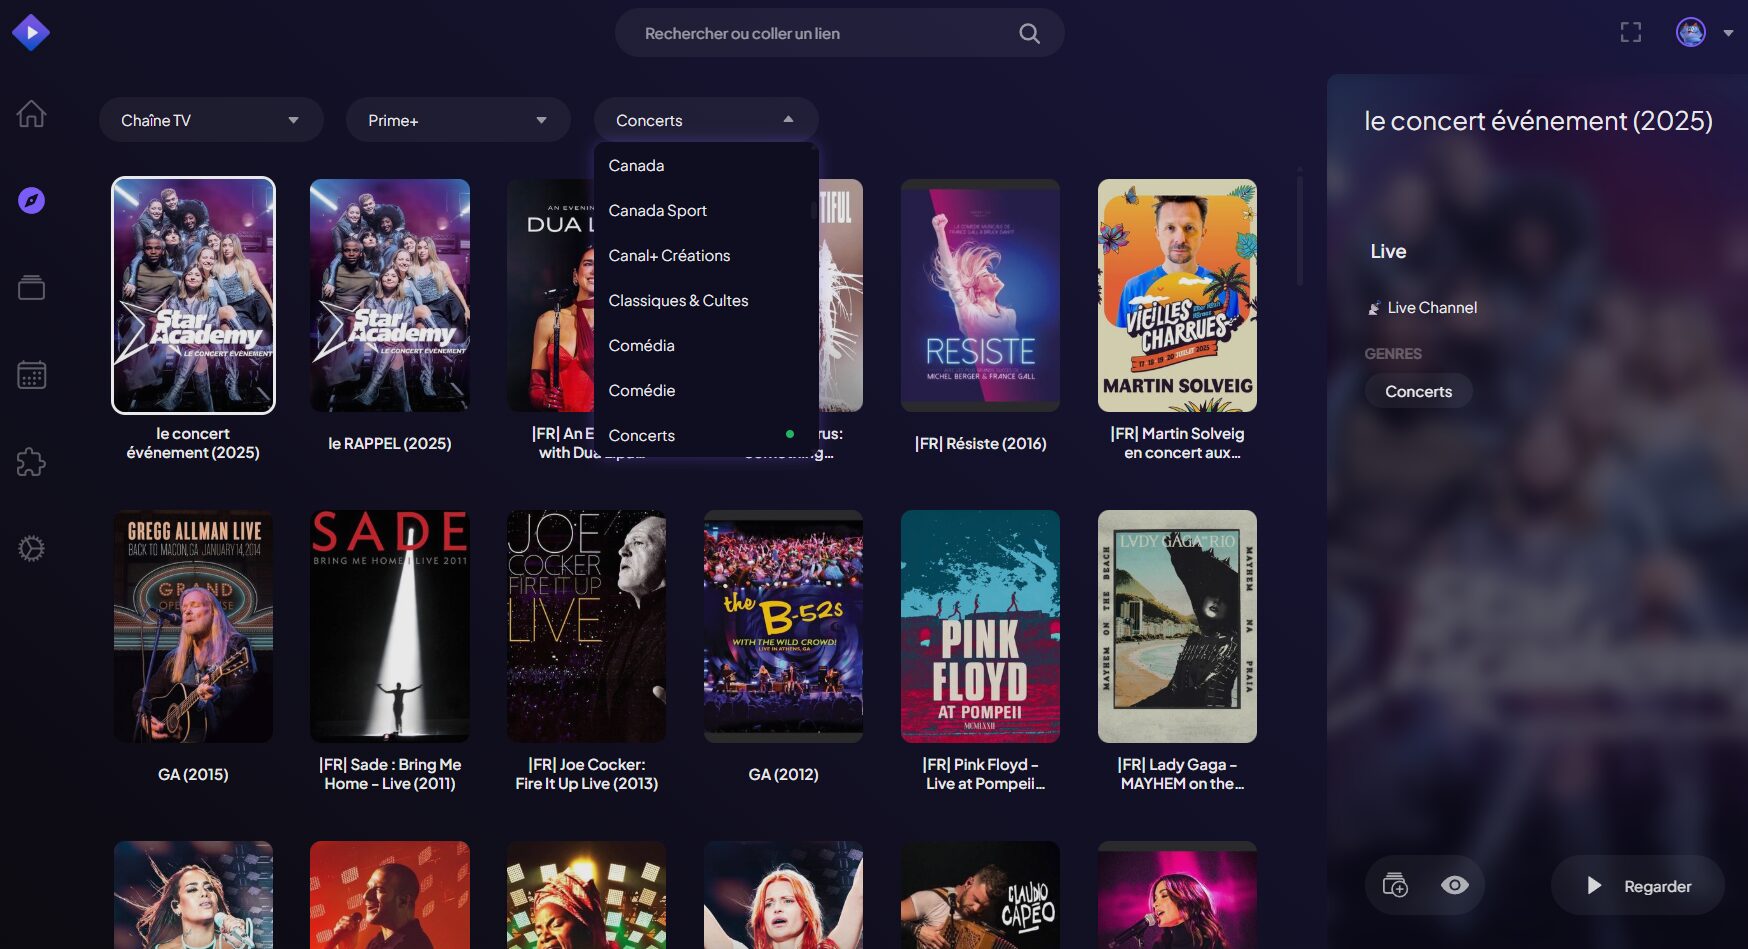Add the concert to library
The height and width of the screenshot is (949, 1748).
[1395, 885]
